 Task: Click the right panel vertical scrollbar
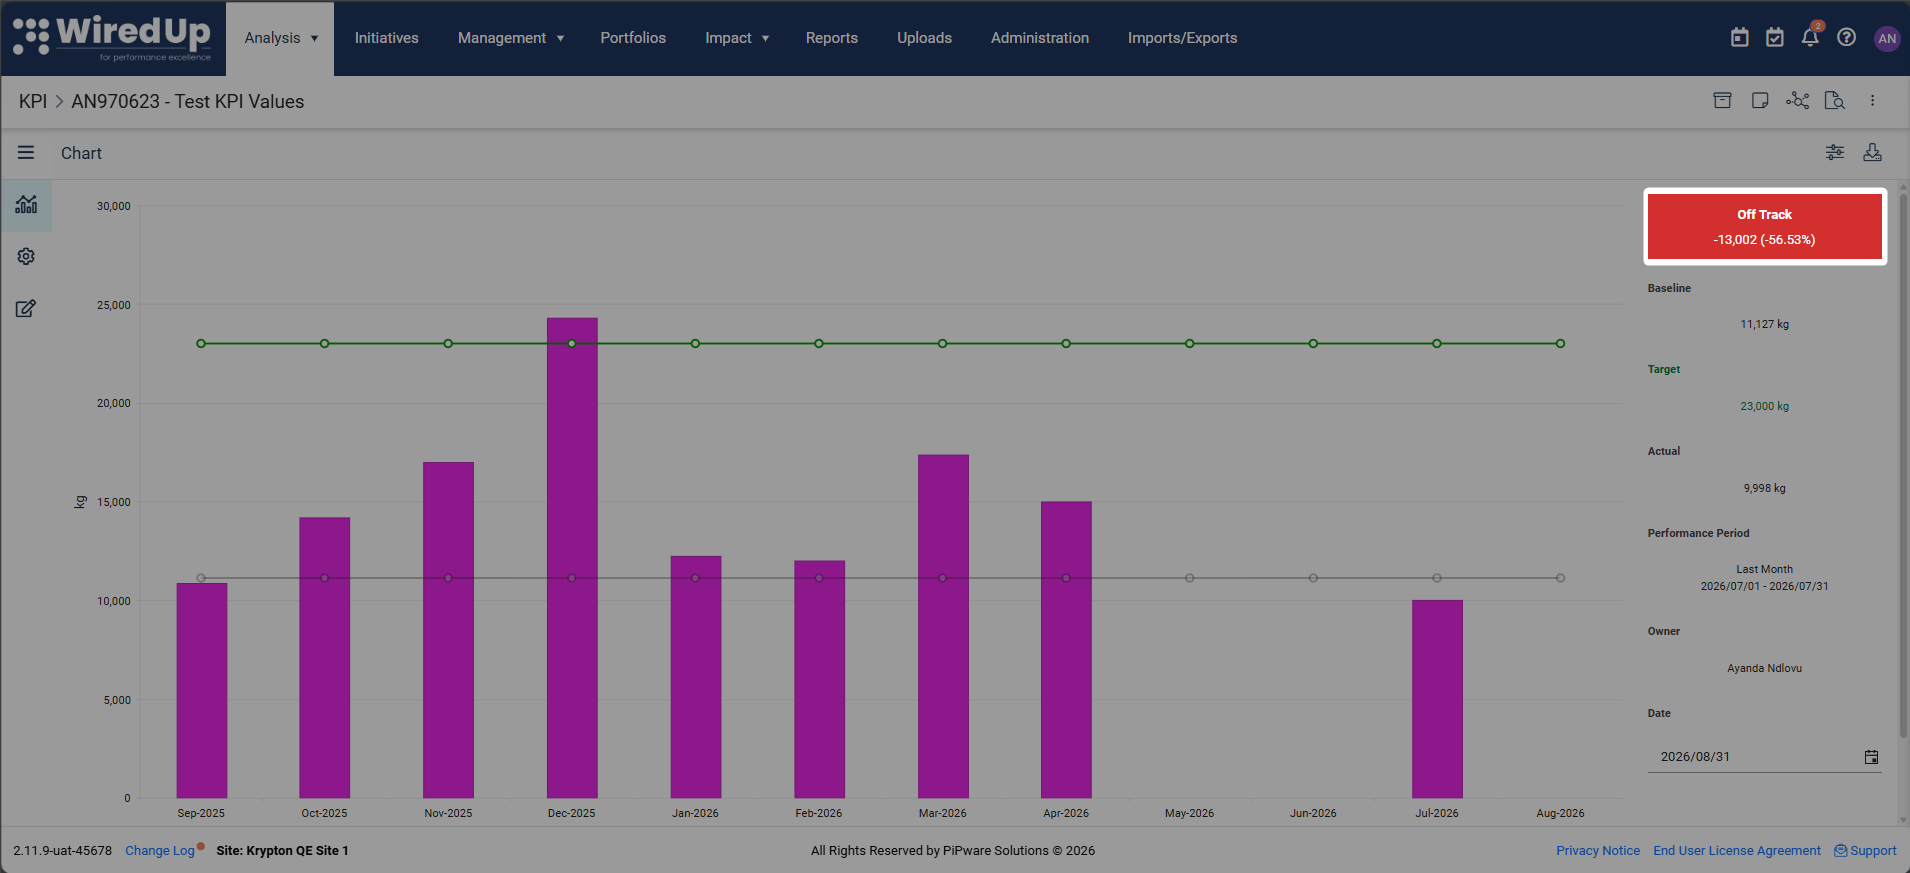tap(1903, 465)
